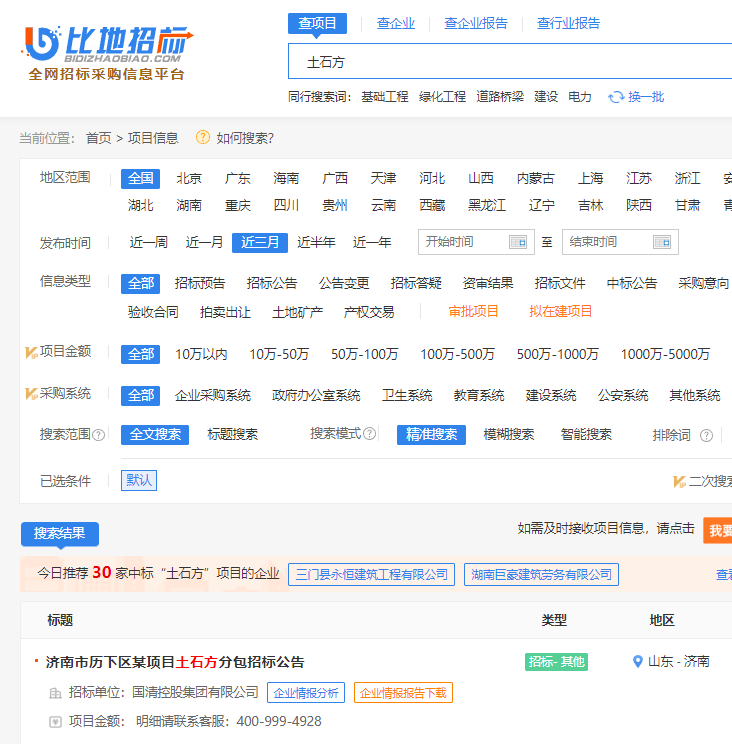This screenshot has height=744, width=732.
Task: Click the 比地招标 site logo
Action: pos(107,53)
